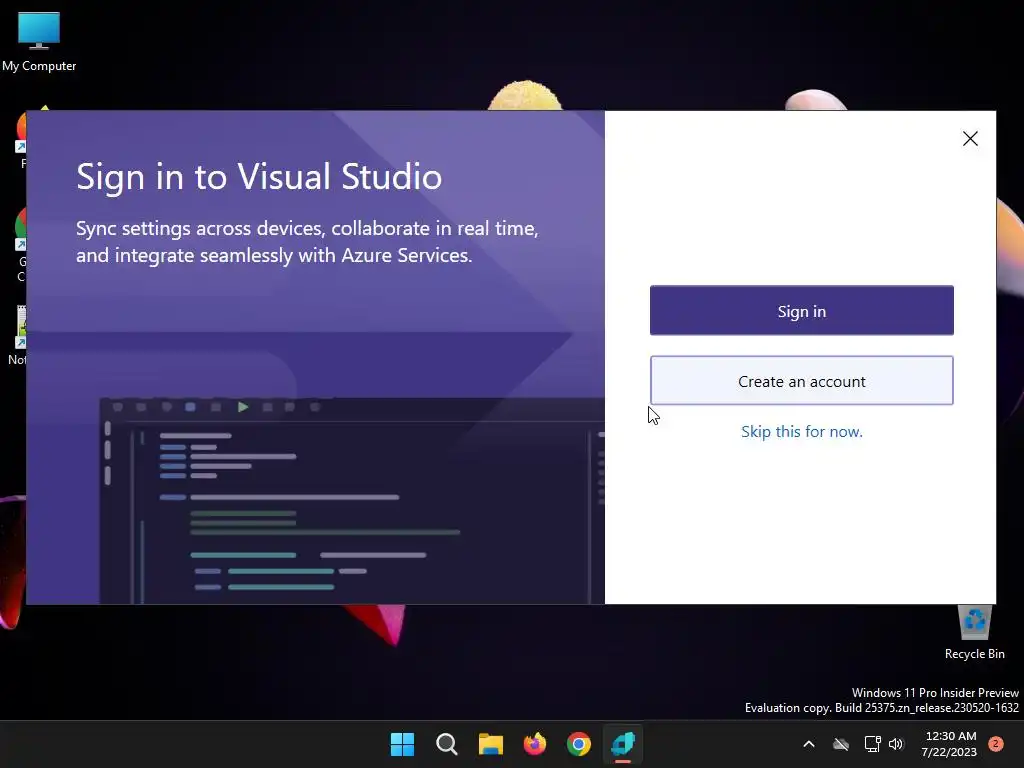The width and height of the screenshot is (1024, 768).
Task: Select the My Computer desktop icon
Action: click(x=39, y=42)
